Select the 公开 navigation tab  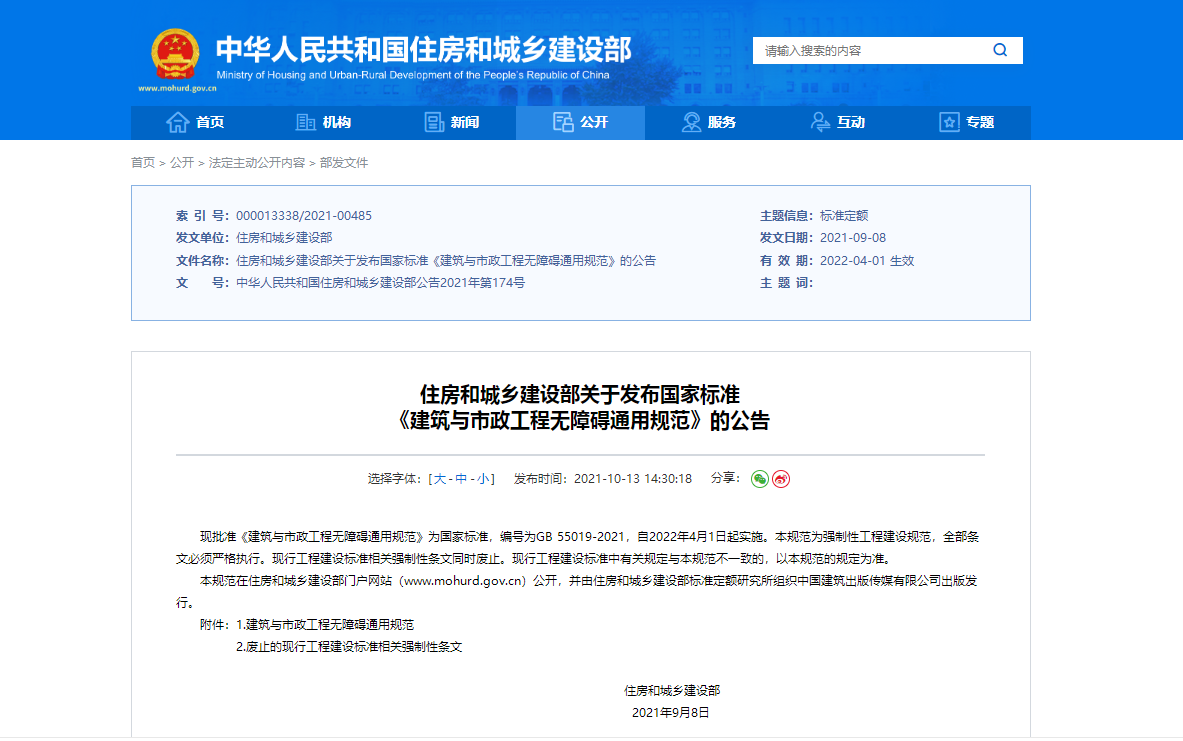(x=580, y=122)
